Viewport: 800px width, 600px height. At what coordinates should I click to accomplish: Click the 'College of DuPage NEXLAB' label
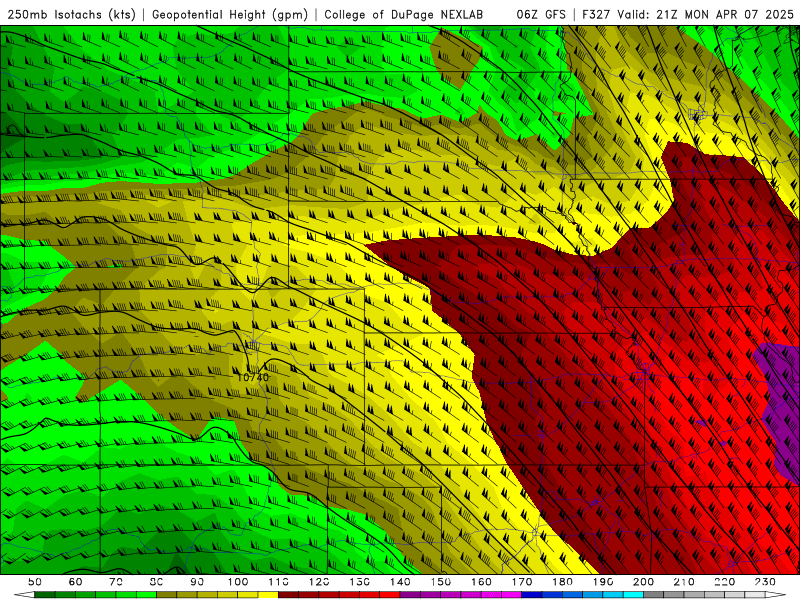point(404,14)
